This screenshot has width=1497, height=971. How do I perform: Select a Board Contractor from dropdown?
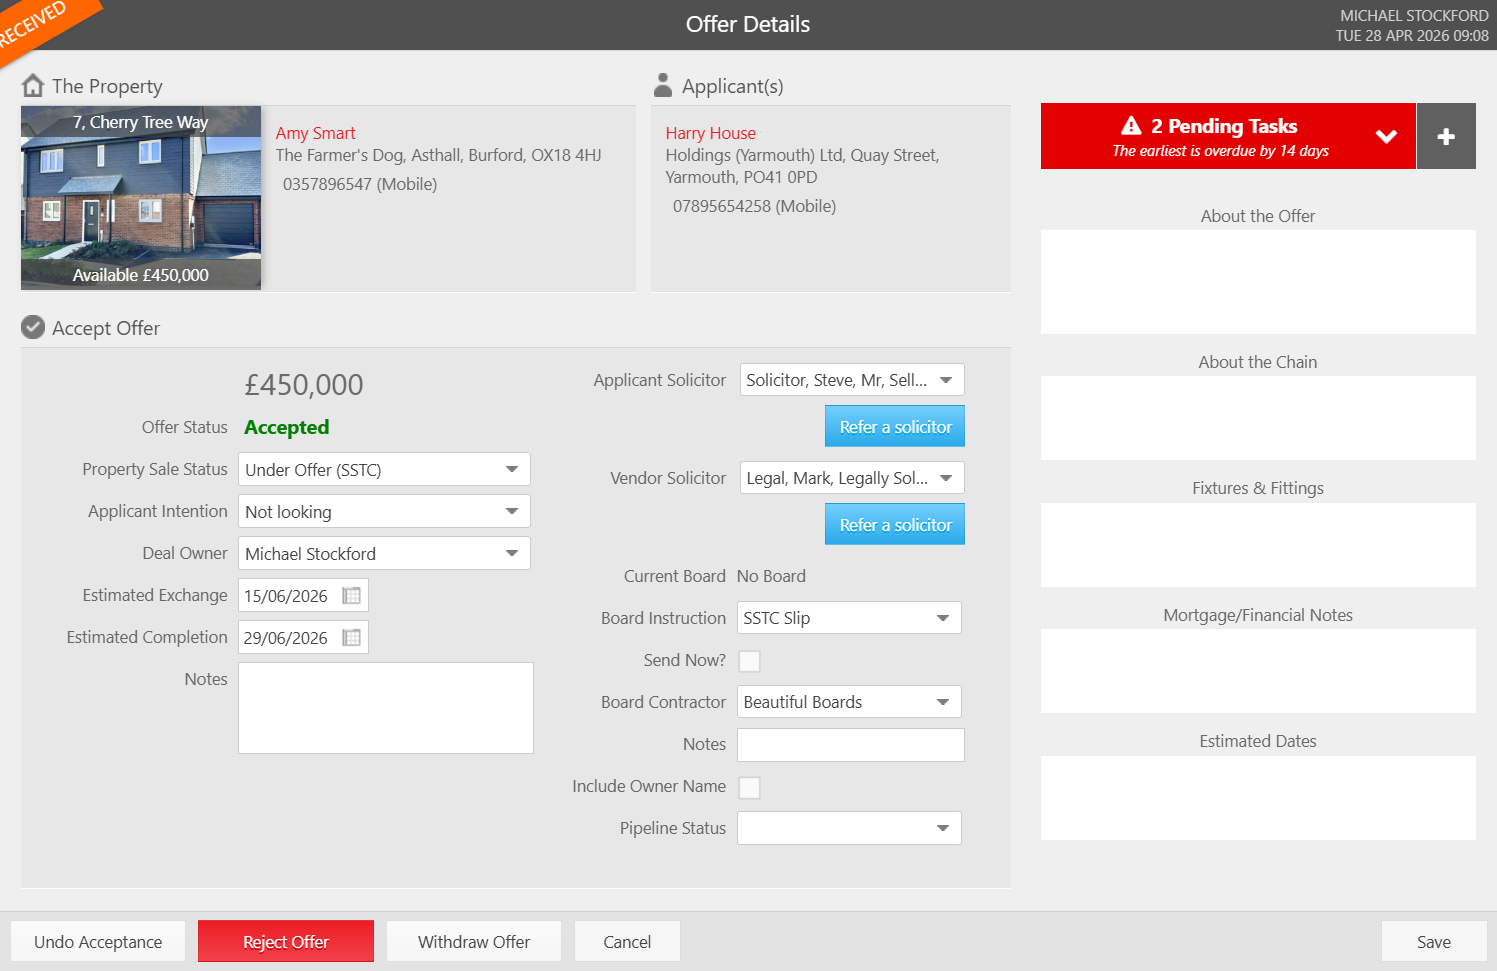tap(849, 702)
